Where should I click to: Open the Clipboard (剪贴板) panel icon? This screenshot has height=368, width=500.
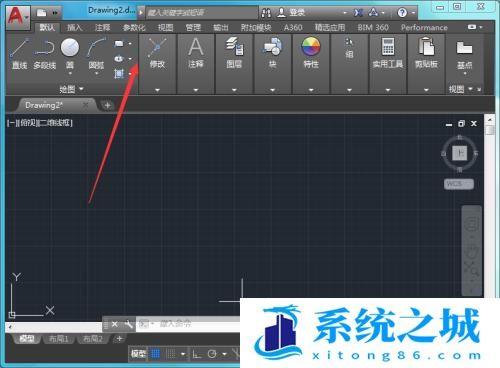(426, 47)
